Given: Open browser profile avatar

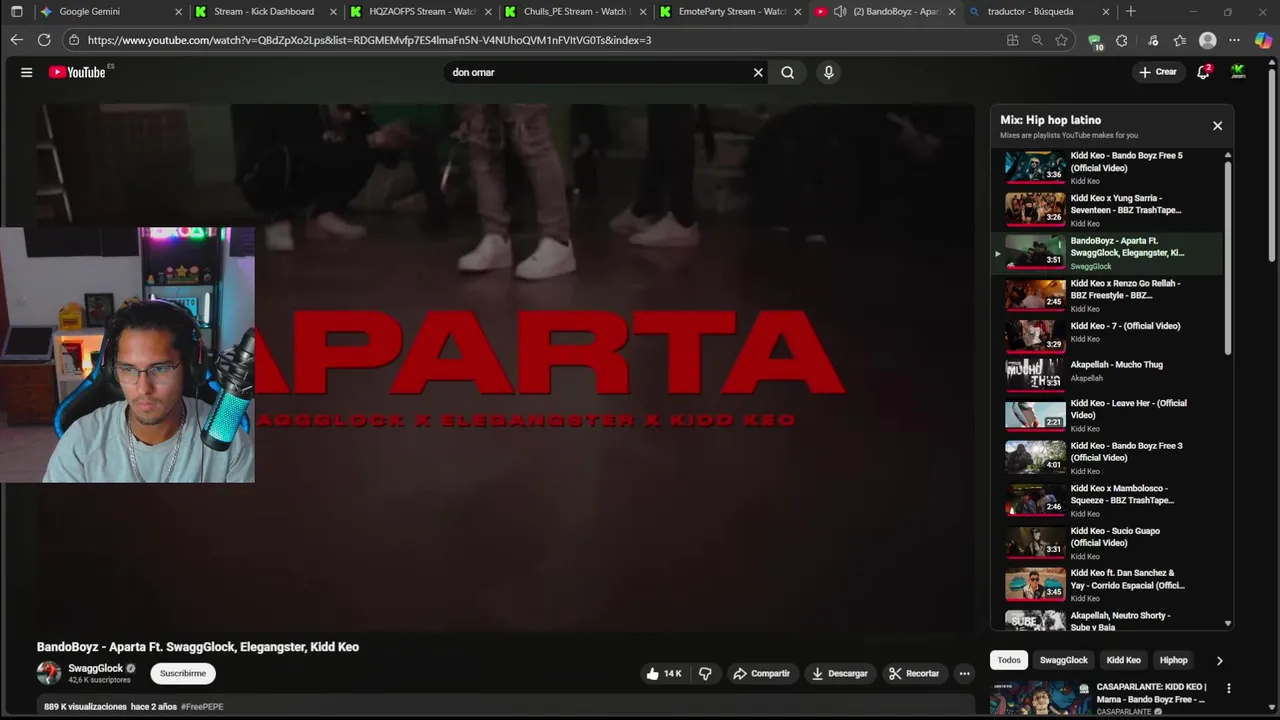Looking at the screenshot, I should (1208, 40).
